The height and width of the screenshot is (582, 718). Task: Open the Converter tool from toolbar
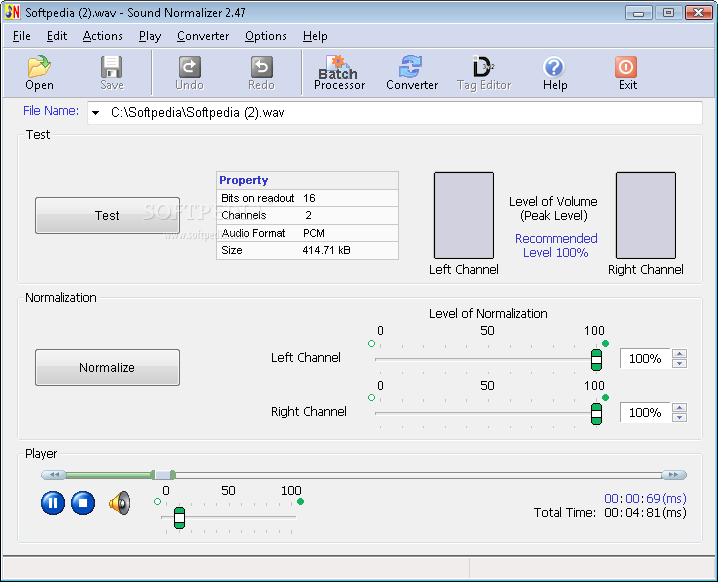[412, 73]
